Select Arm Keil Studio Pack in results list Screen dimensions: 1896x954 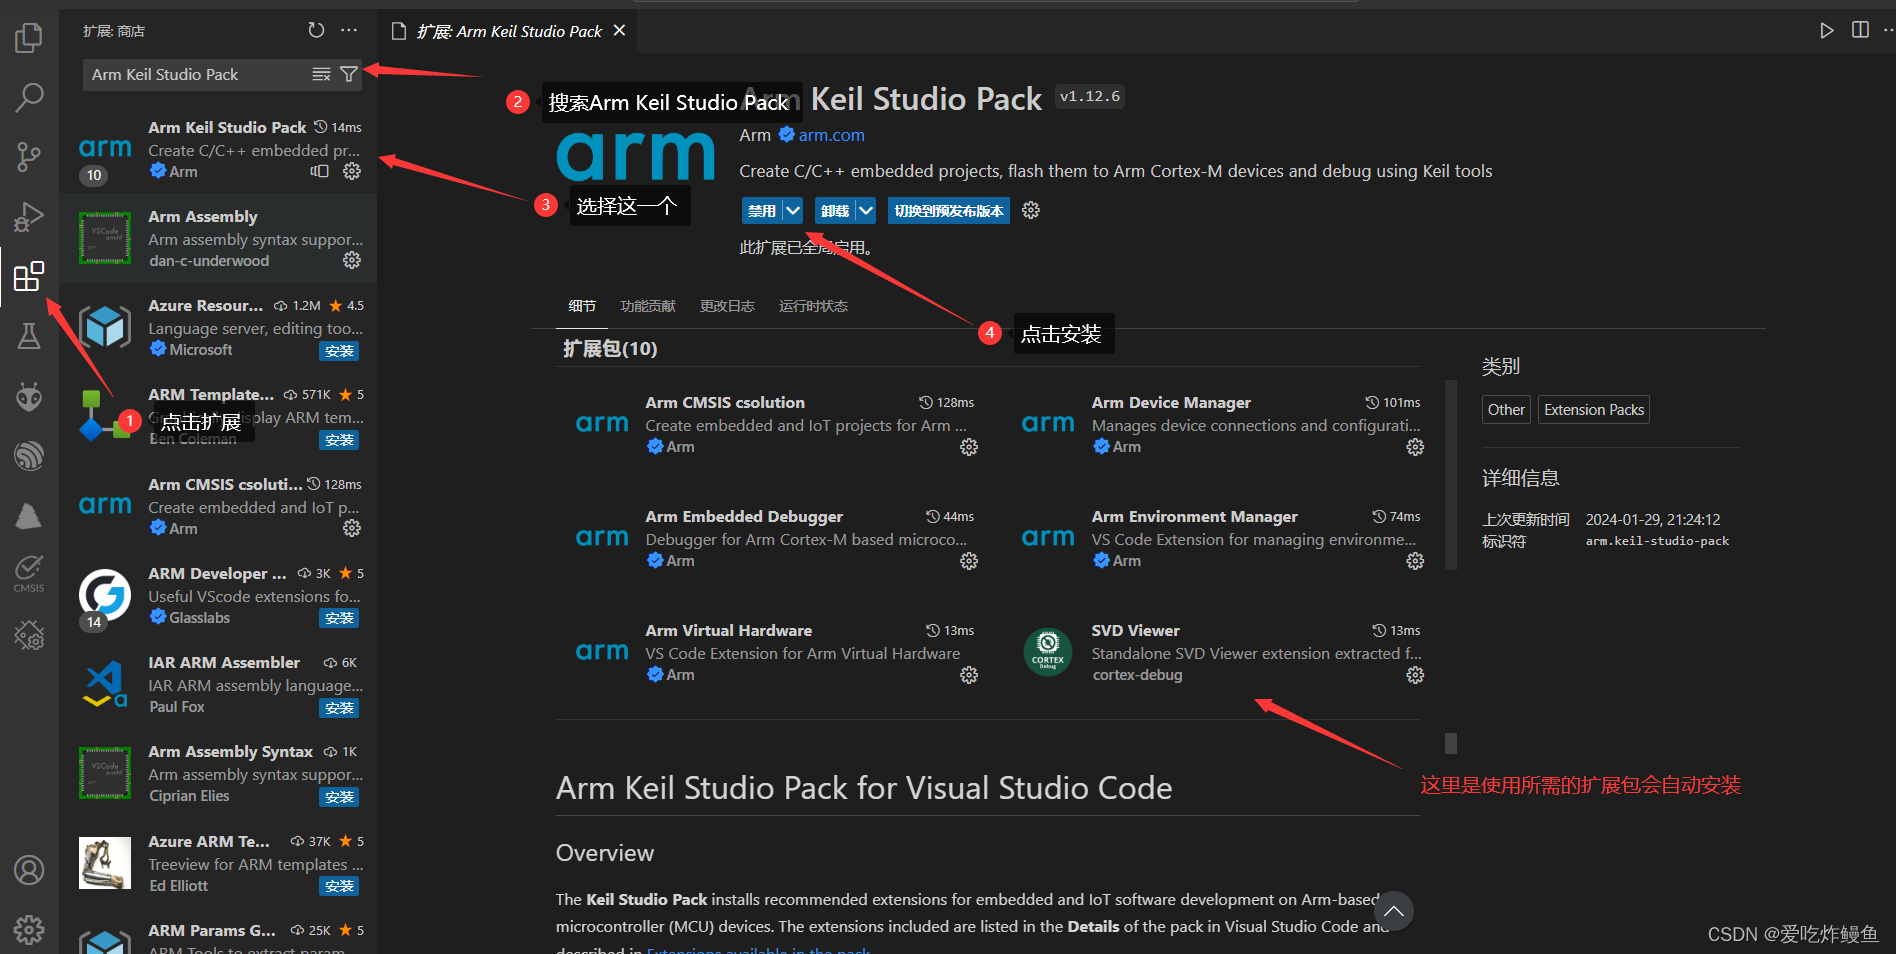coord(219,148)
